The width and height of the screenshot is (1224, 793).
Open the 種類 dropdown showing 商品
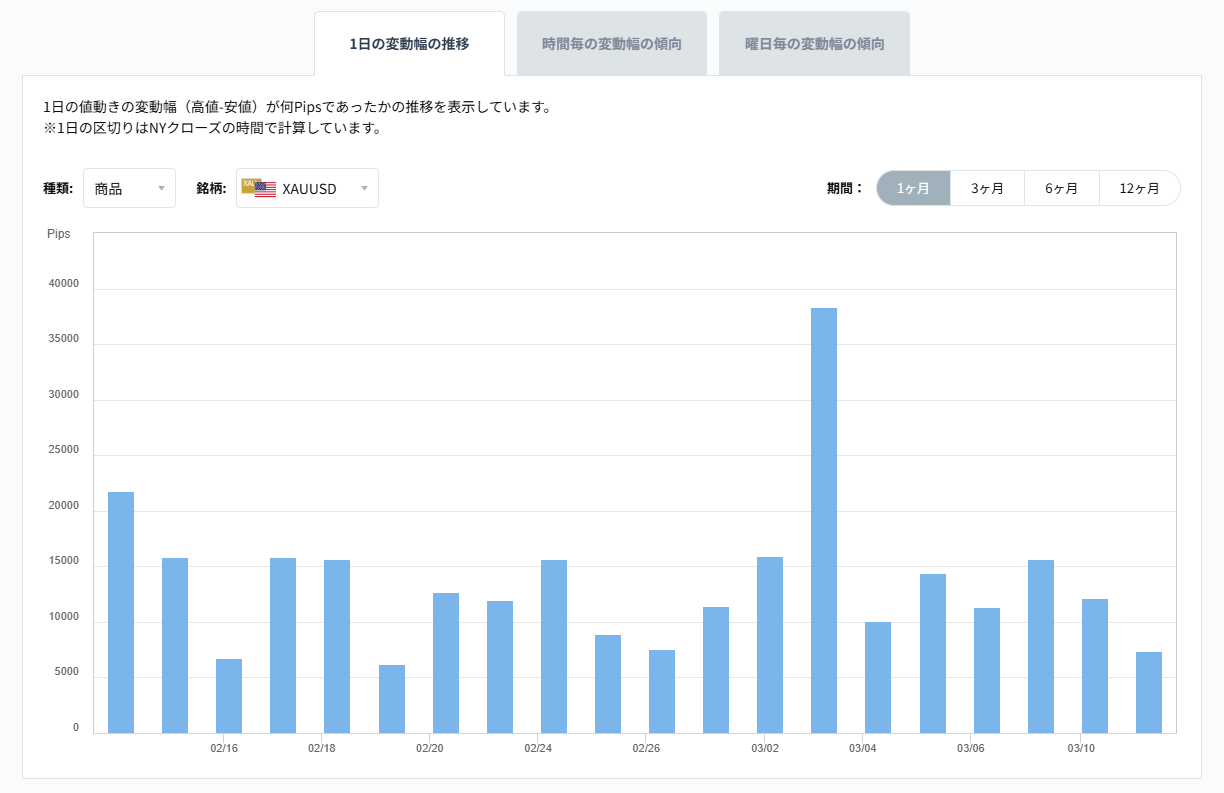pyautogui.click(x=129, y=187)
